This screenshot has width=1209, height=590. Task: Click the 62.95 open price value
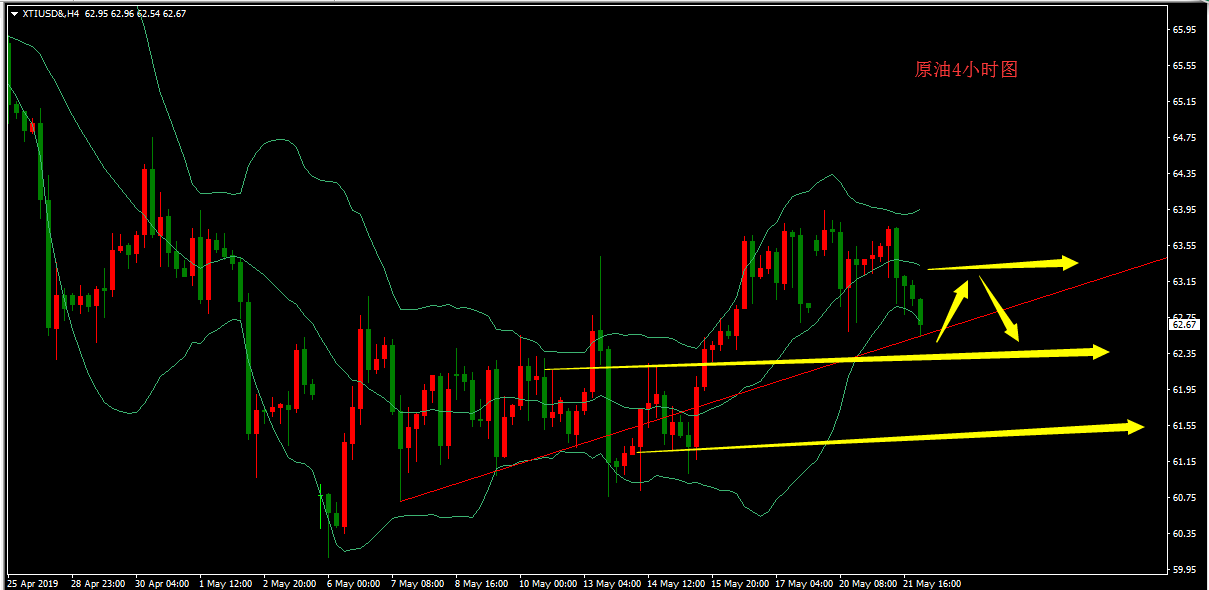coord(97,14)
